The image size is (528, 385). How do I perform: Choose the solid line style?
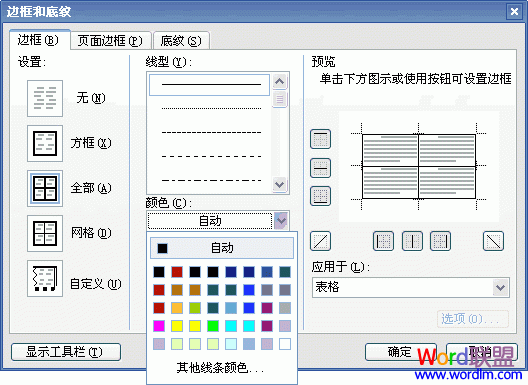click(x=209, y=85)
